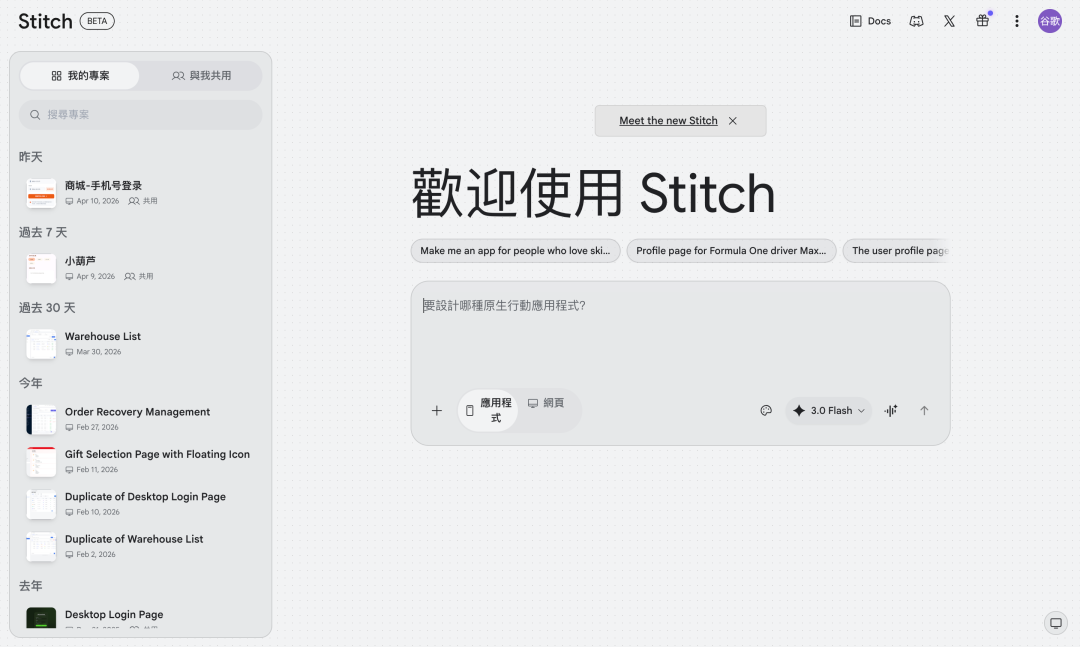Switch to 與我共用 tab
Screen dimensions: 1080x647
click(x=201, y=76)
